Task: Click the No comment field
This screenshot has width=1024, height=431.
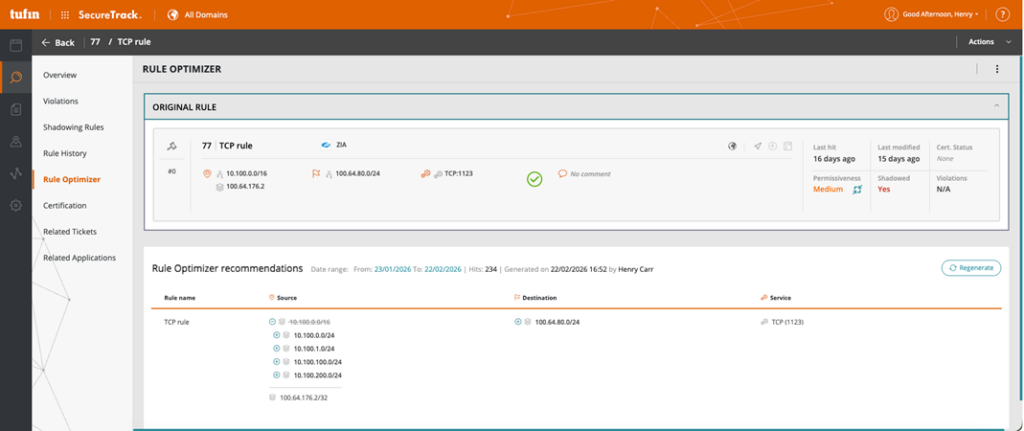Action: coord(589,174)
